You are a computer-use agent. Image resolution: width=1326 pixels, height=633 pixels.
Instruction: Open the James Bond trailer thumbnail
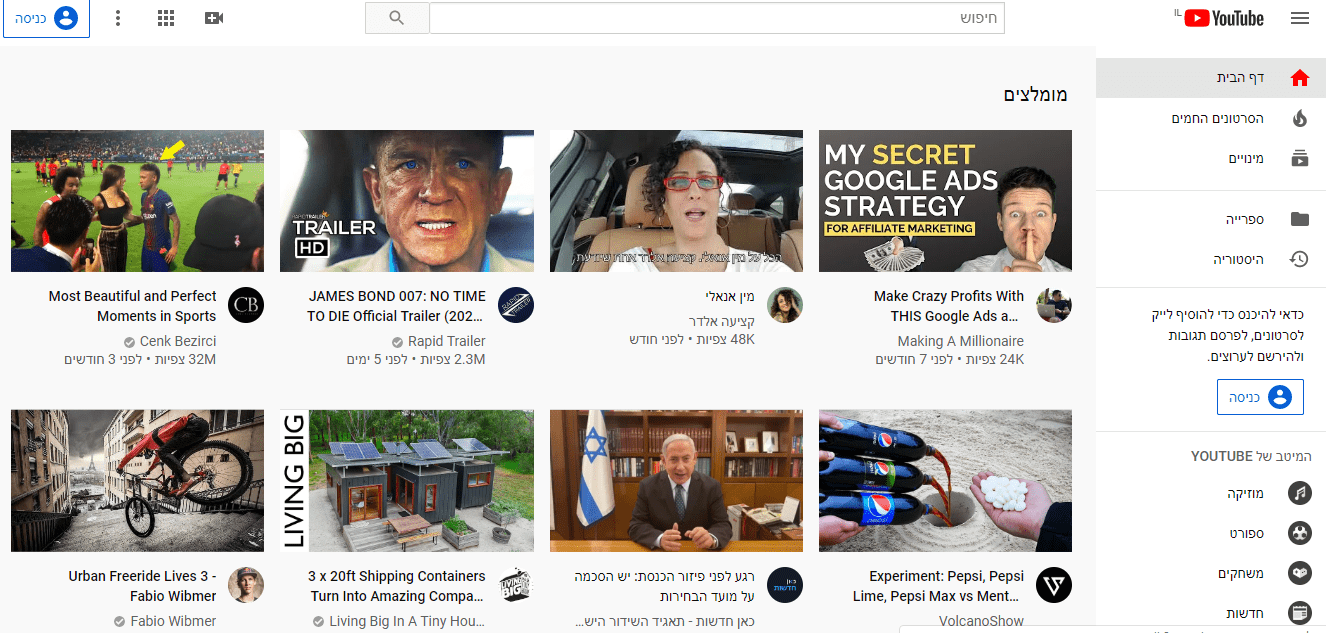[407, 201]
